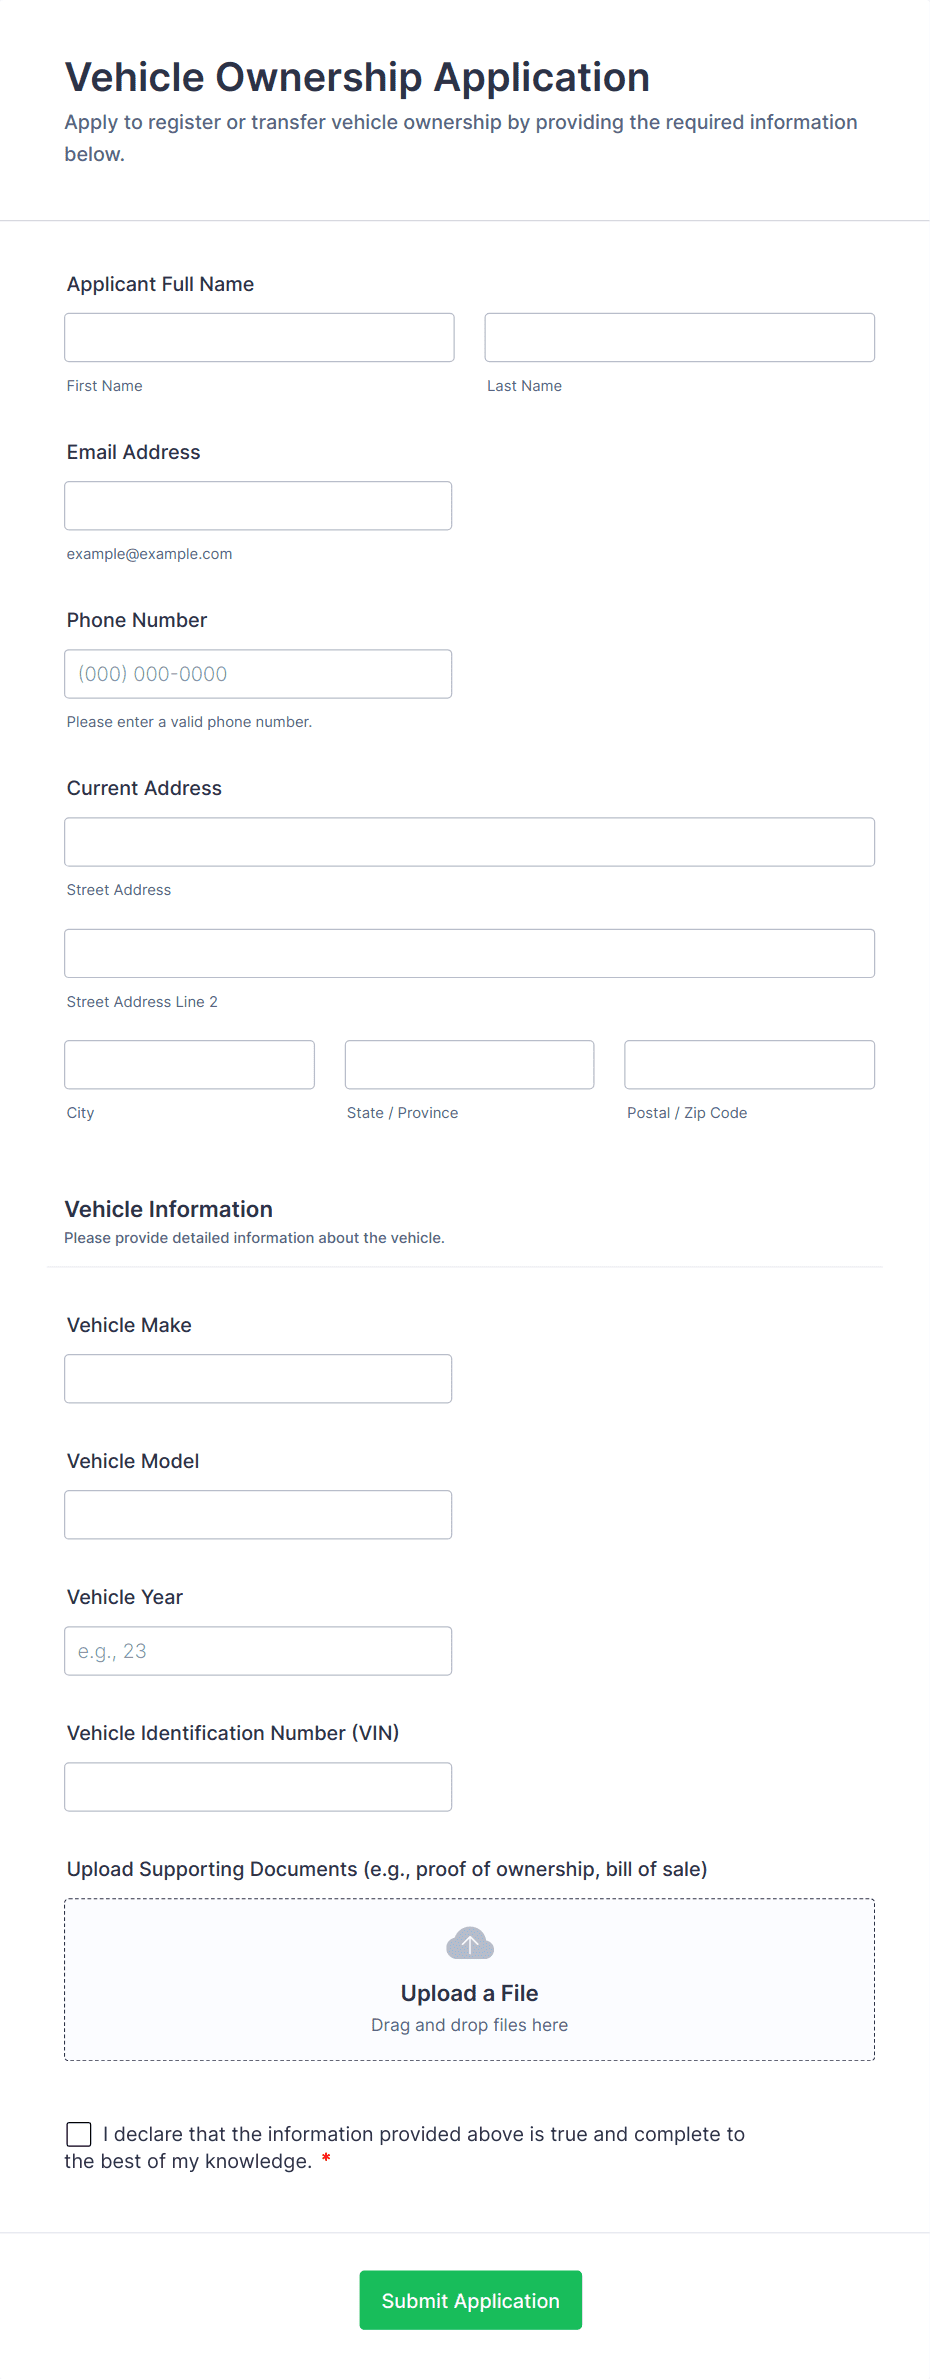Focus the VIN input field
Screen dimensions: 930x2379
[258, 1787]
